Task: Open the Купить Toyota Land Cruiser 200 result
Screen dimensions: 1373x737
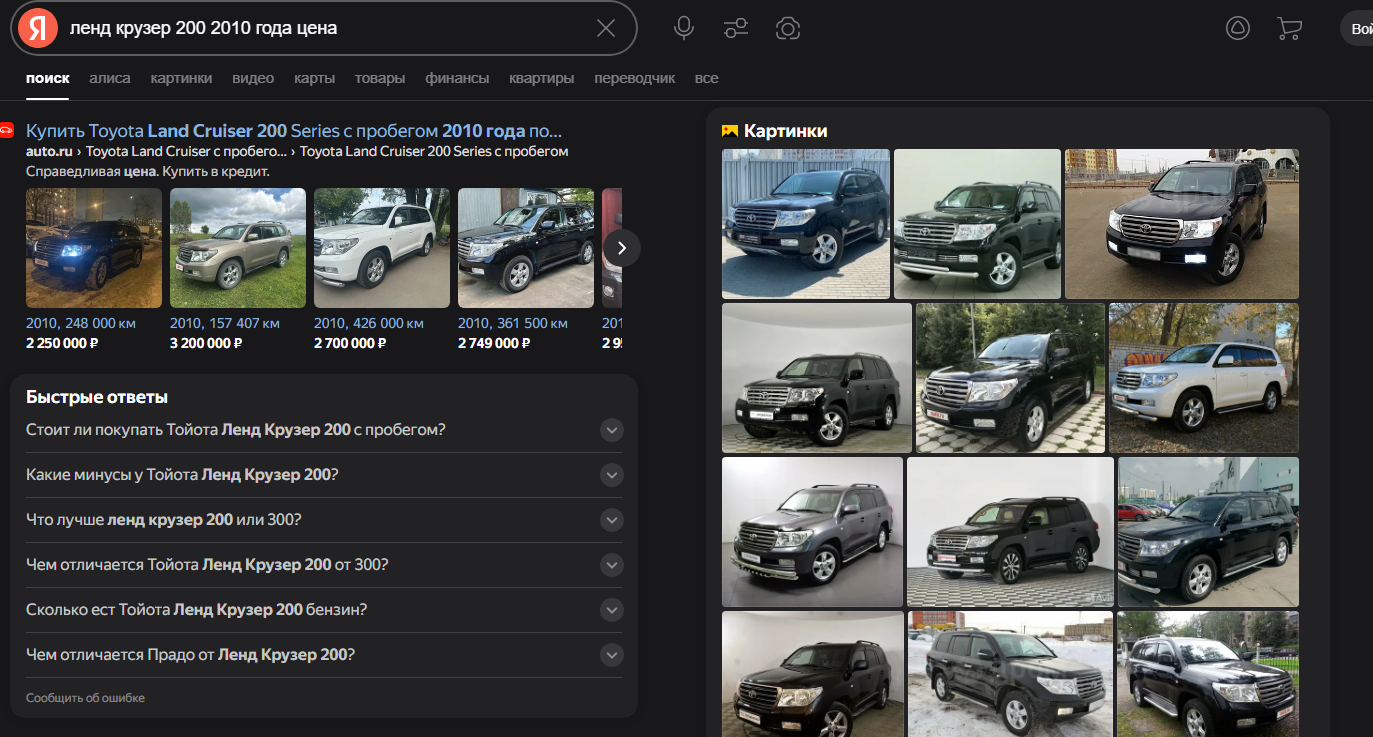Action: pos(294,131)
